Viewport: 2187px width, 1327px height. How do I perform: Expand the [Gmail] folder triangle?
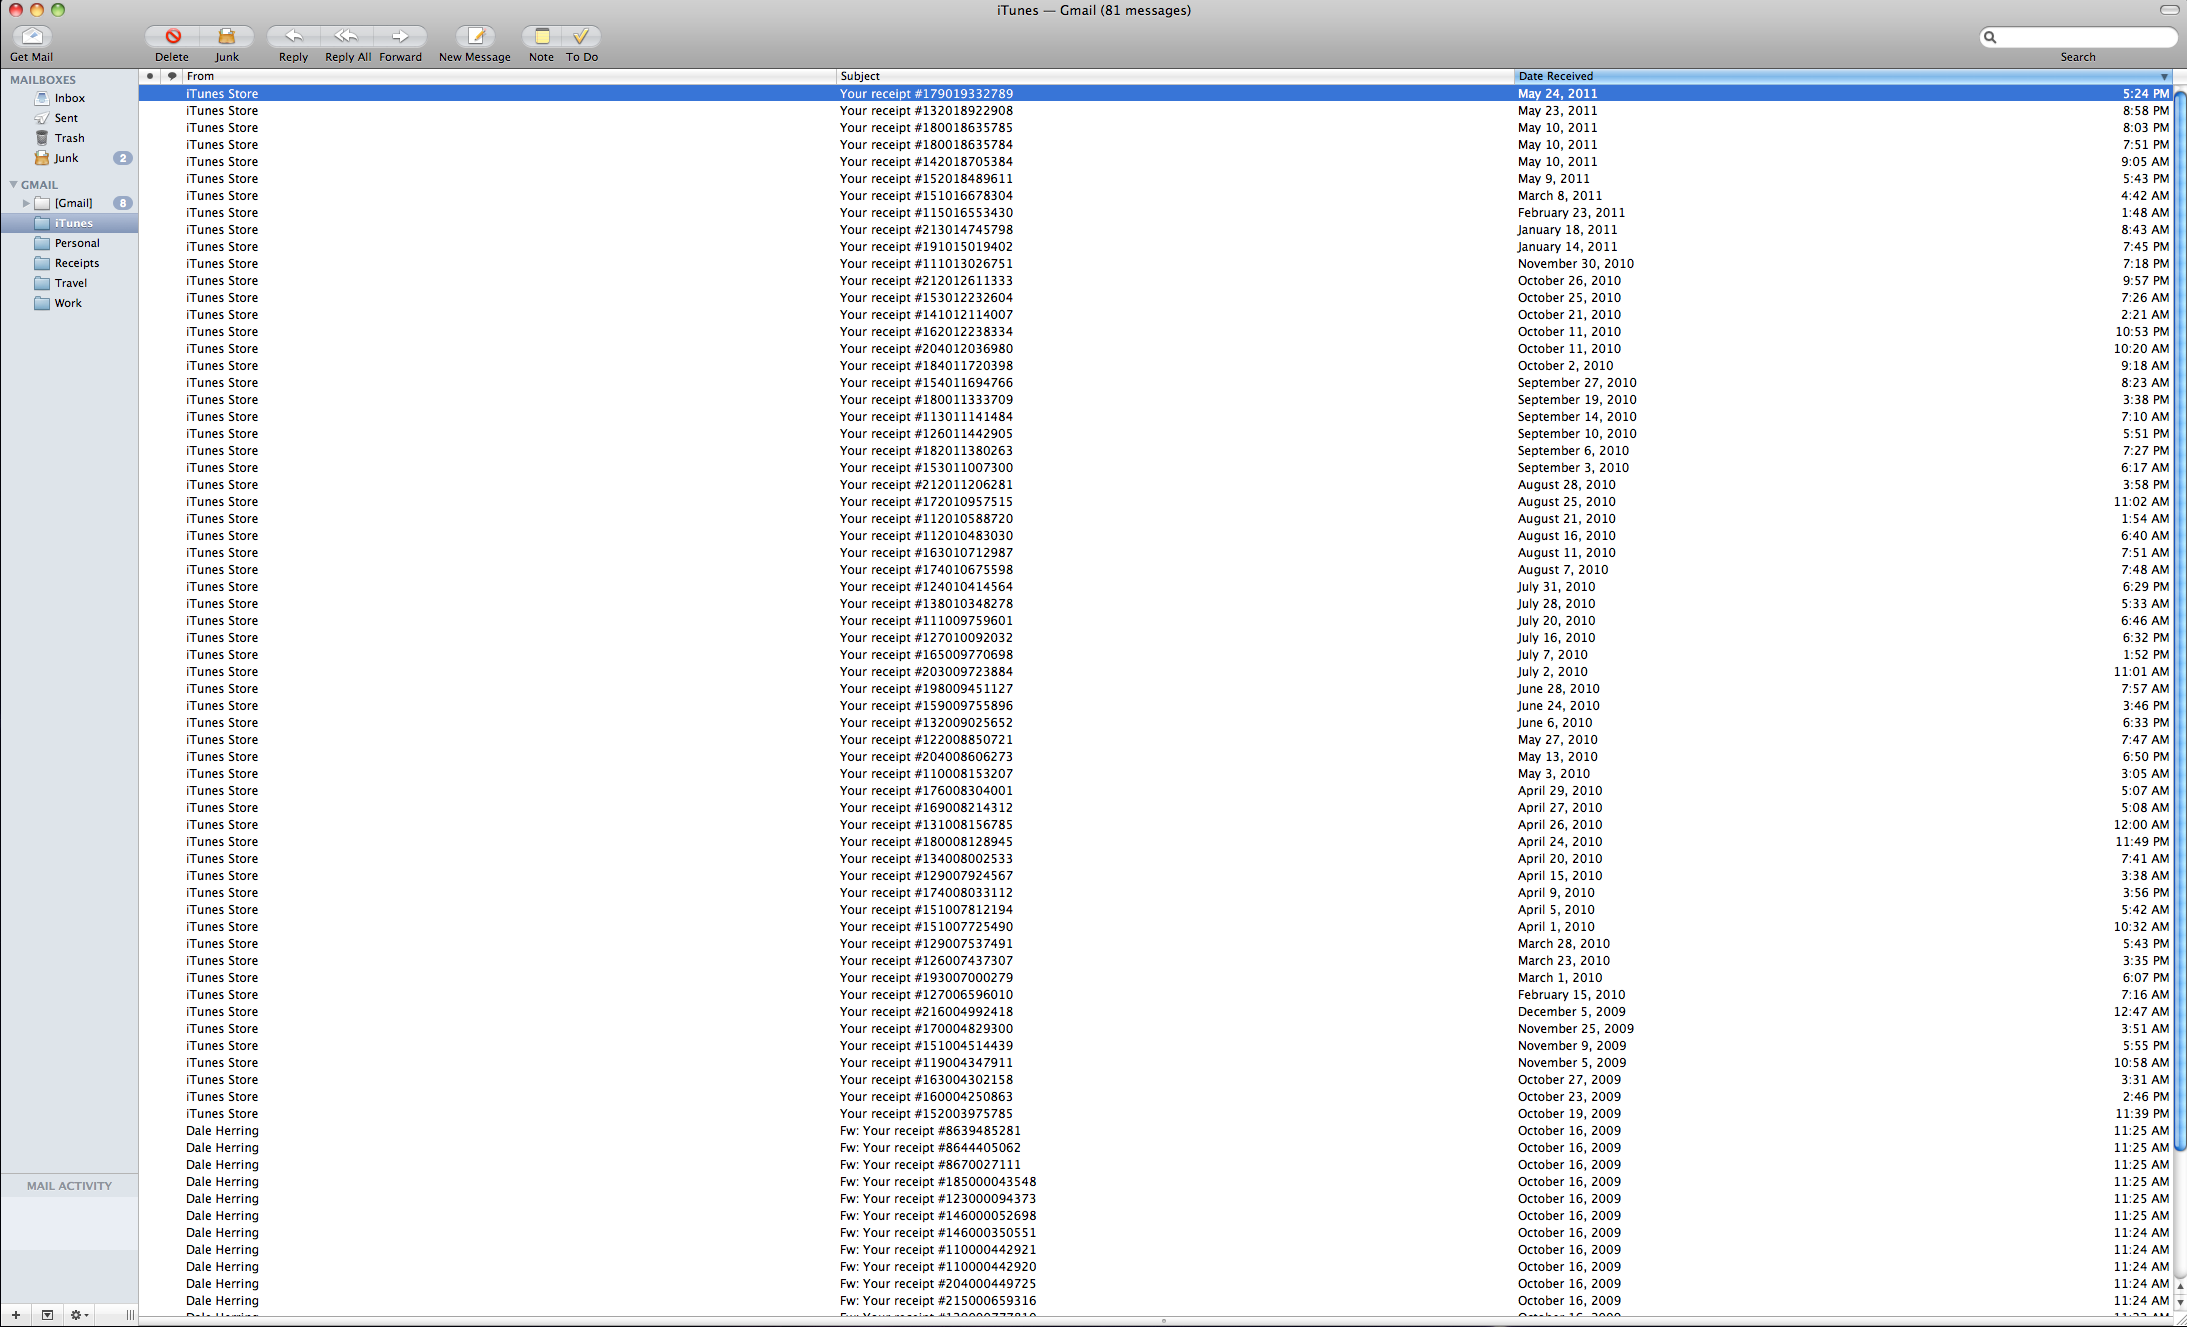coord(26,203)
